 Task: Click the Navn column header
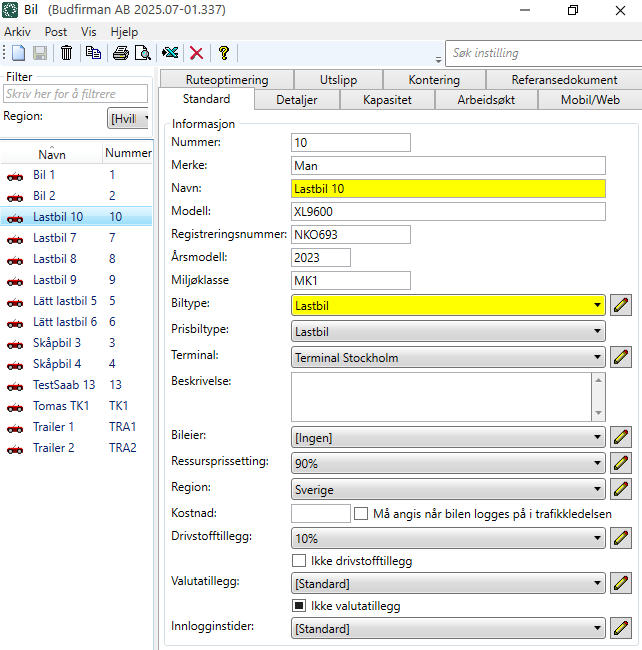[x=52, y=154]
